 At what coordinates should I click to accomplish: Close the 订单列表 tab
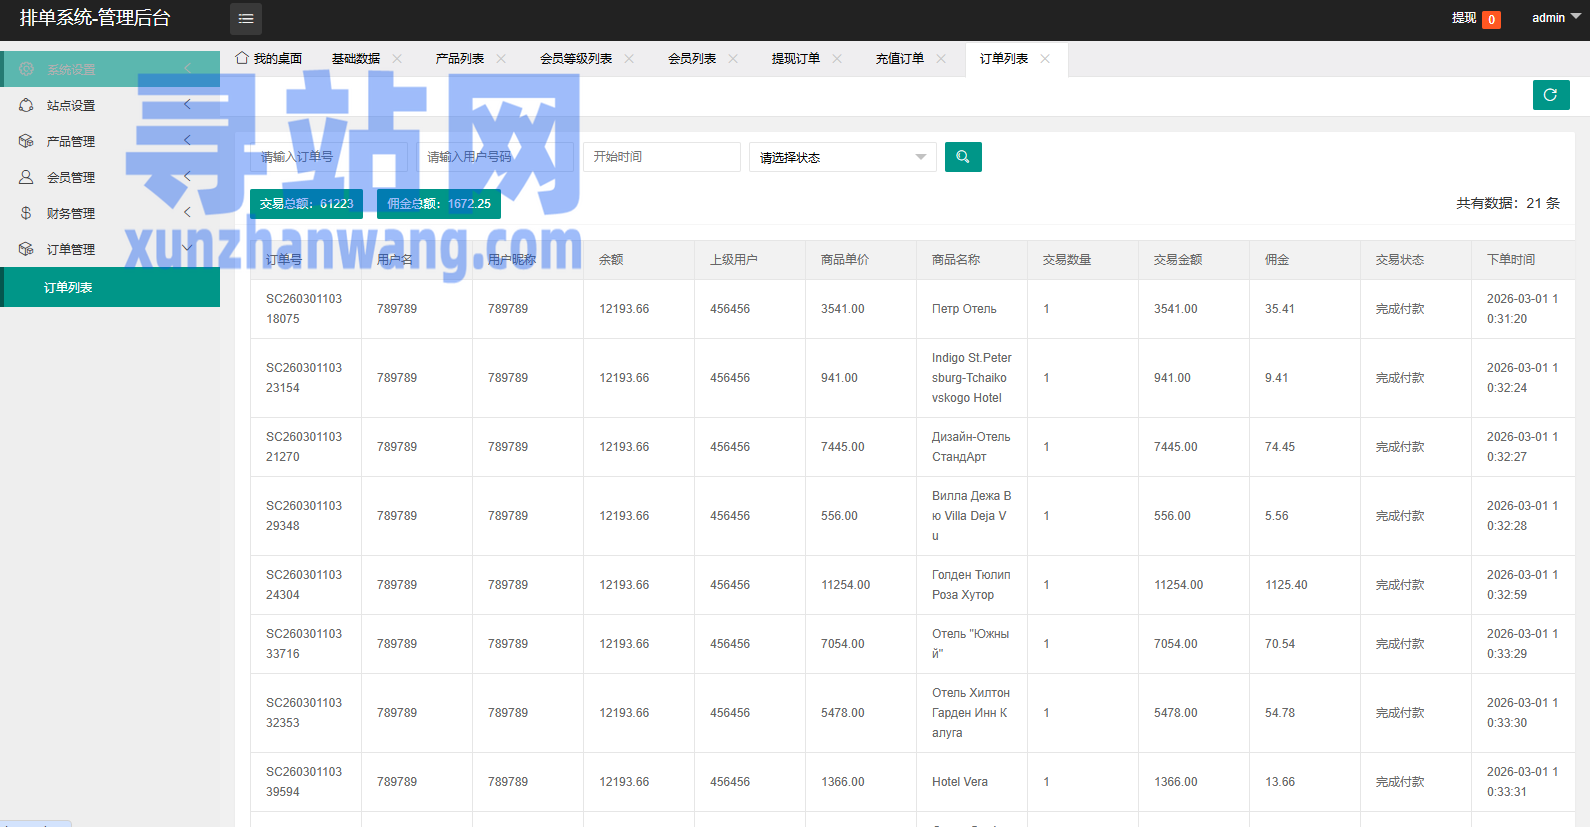click(x=1045, y=59)
